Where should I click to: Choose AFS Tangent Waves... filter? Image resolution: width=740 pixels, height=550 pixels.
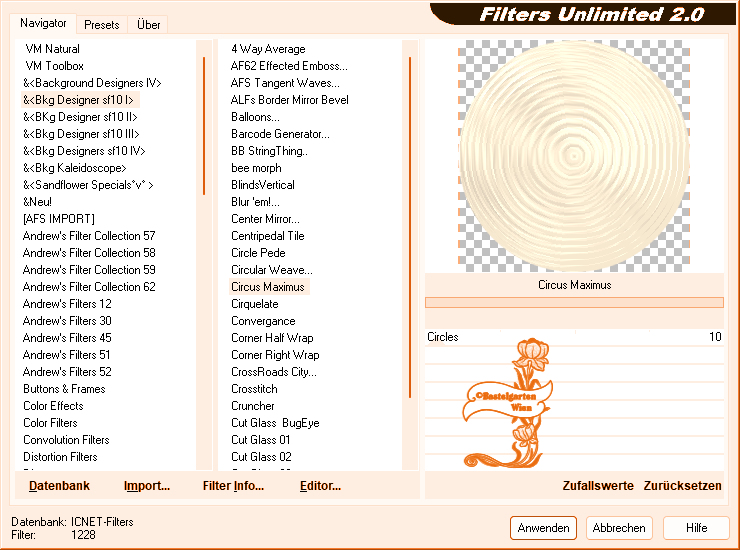coord(285,83)
